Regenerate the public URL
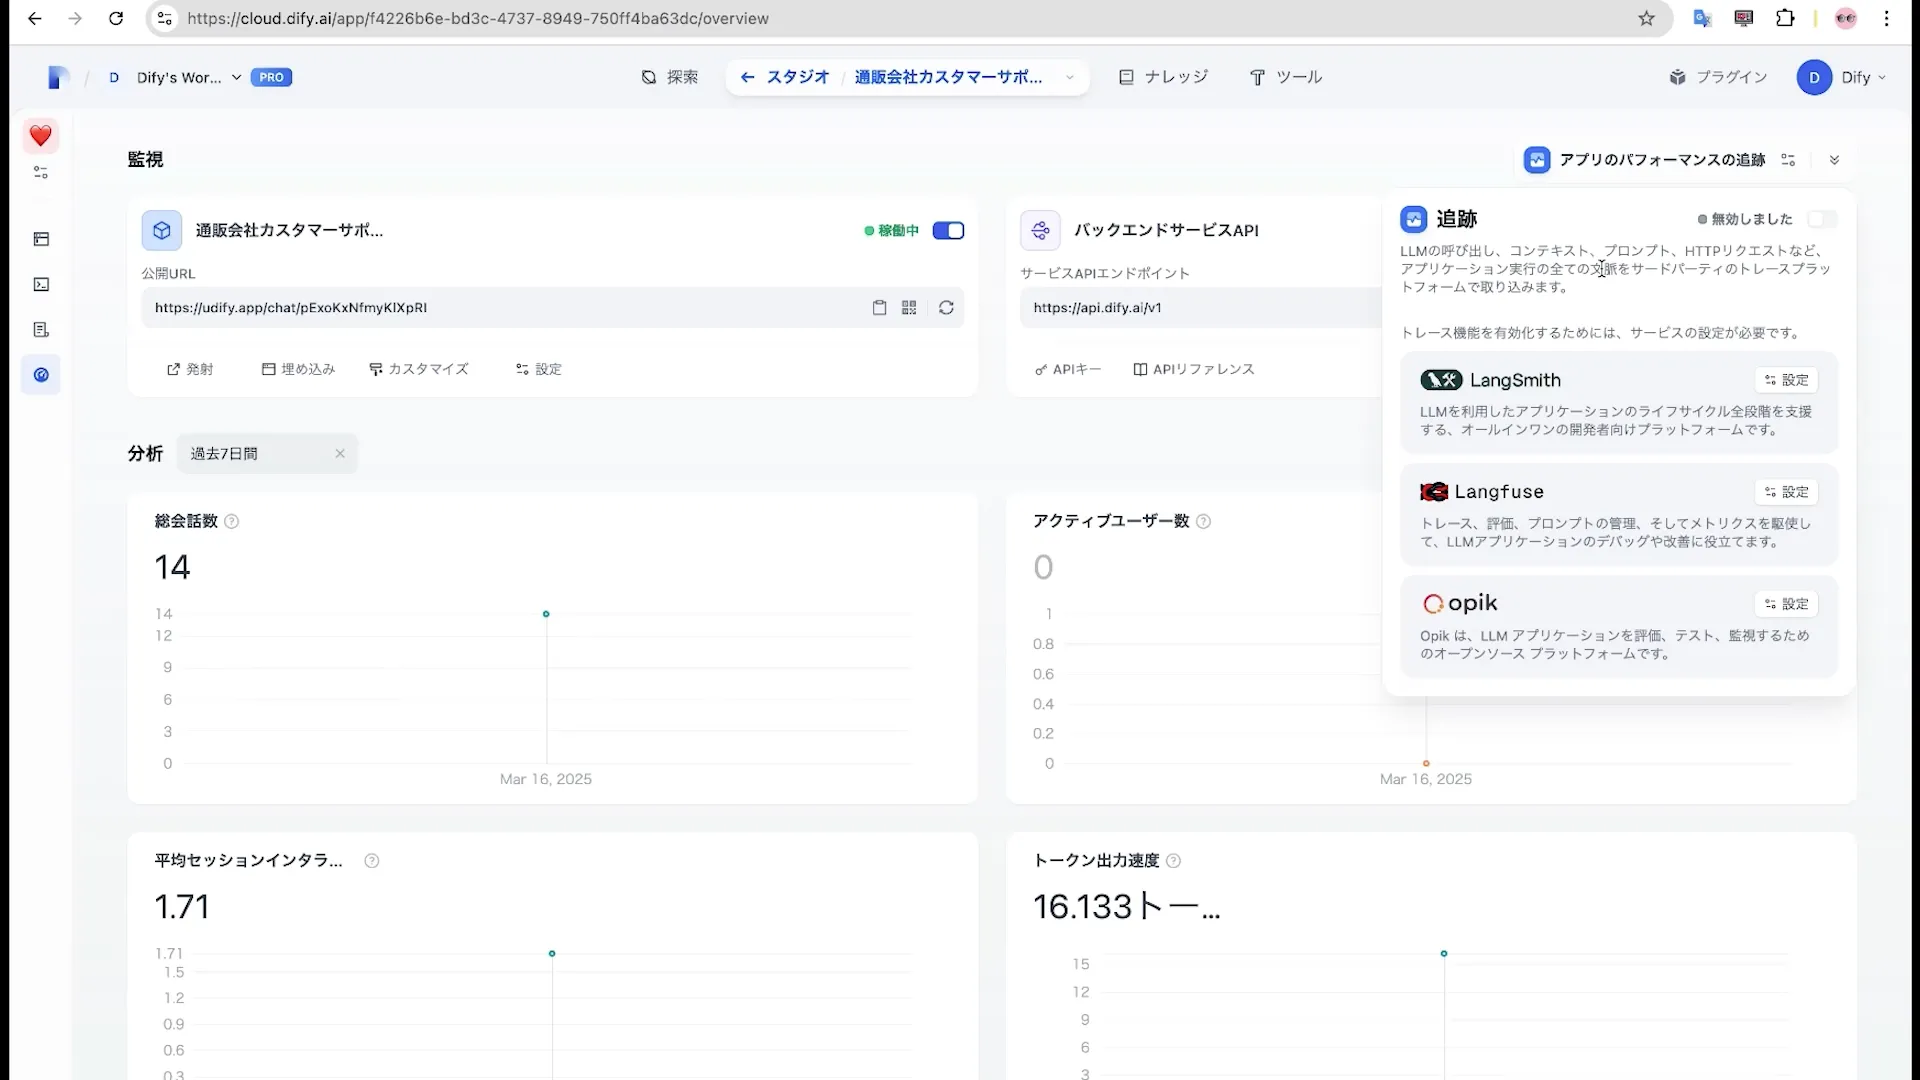1920x1080 pixels. pos(945,308)
